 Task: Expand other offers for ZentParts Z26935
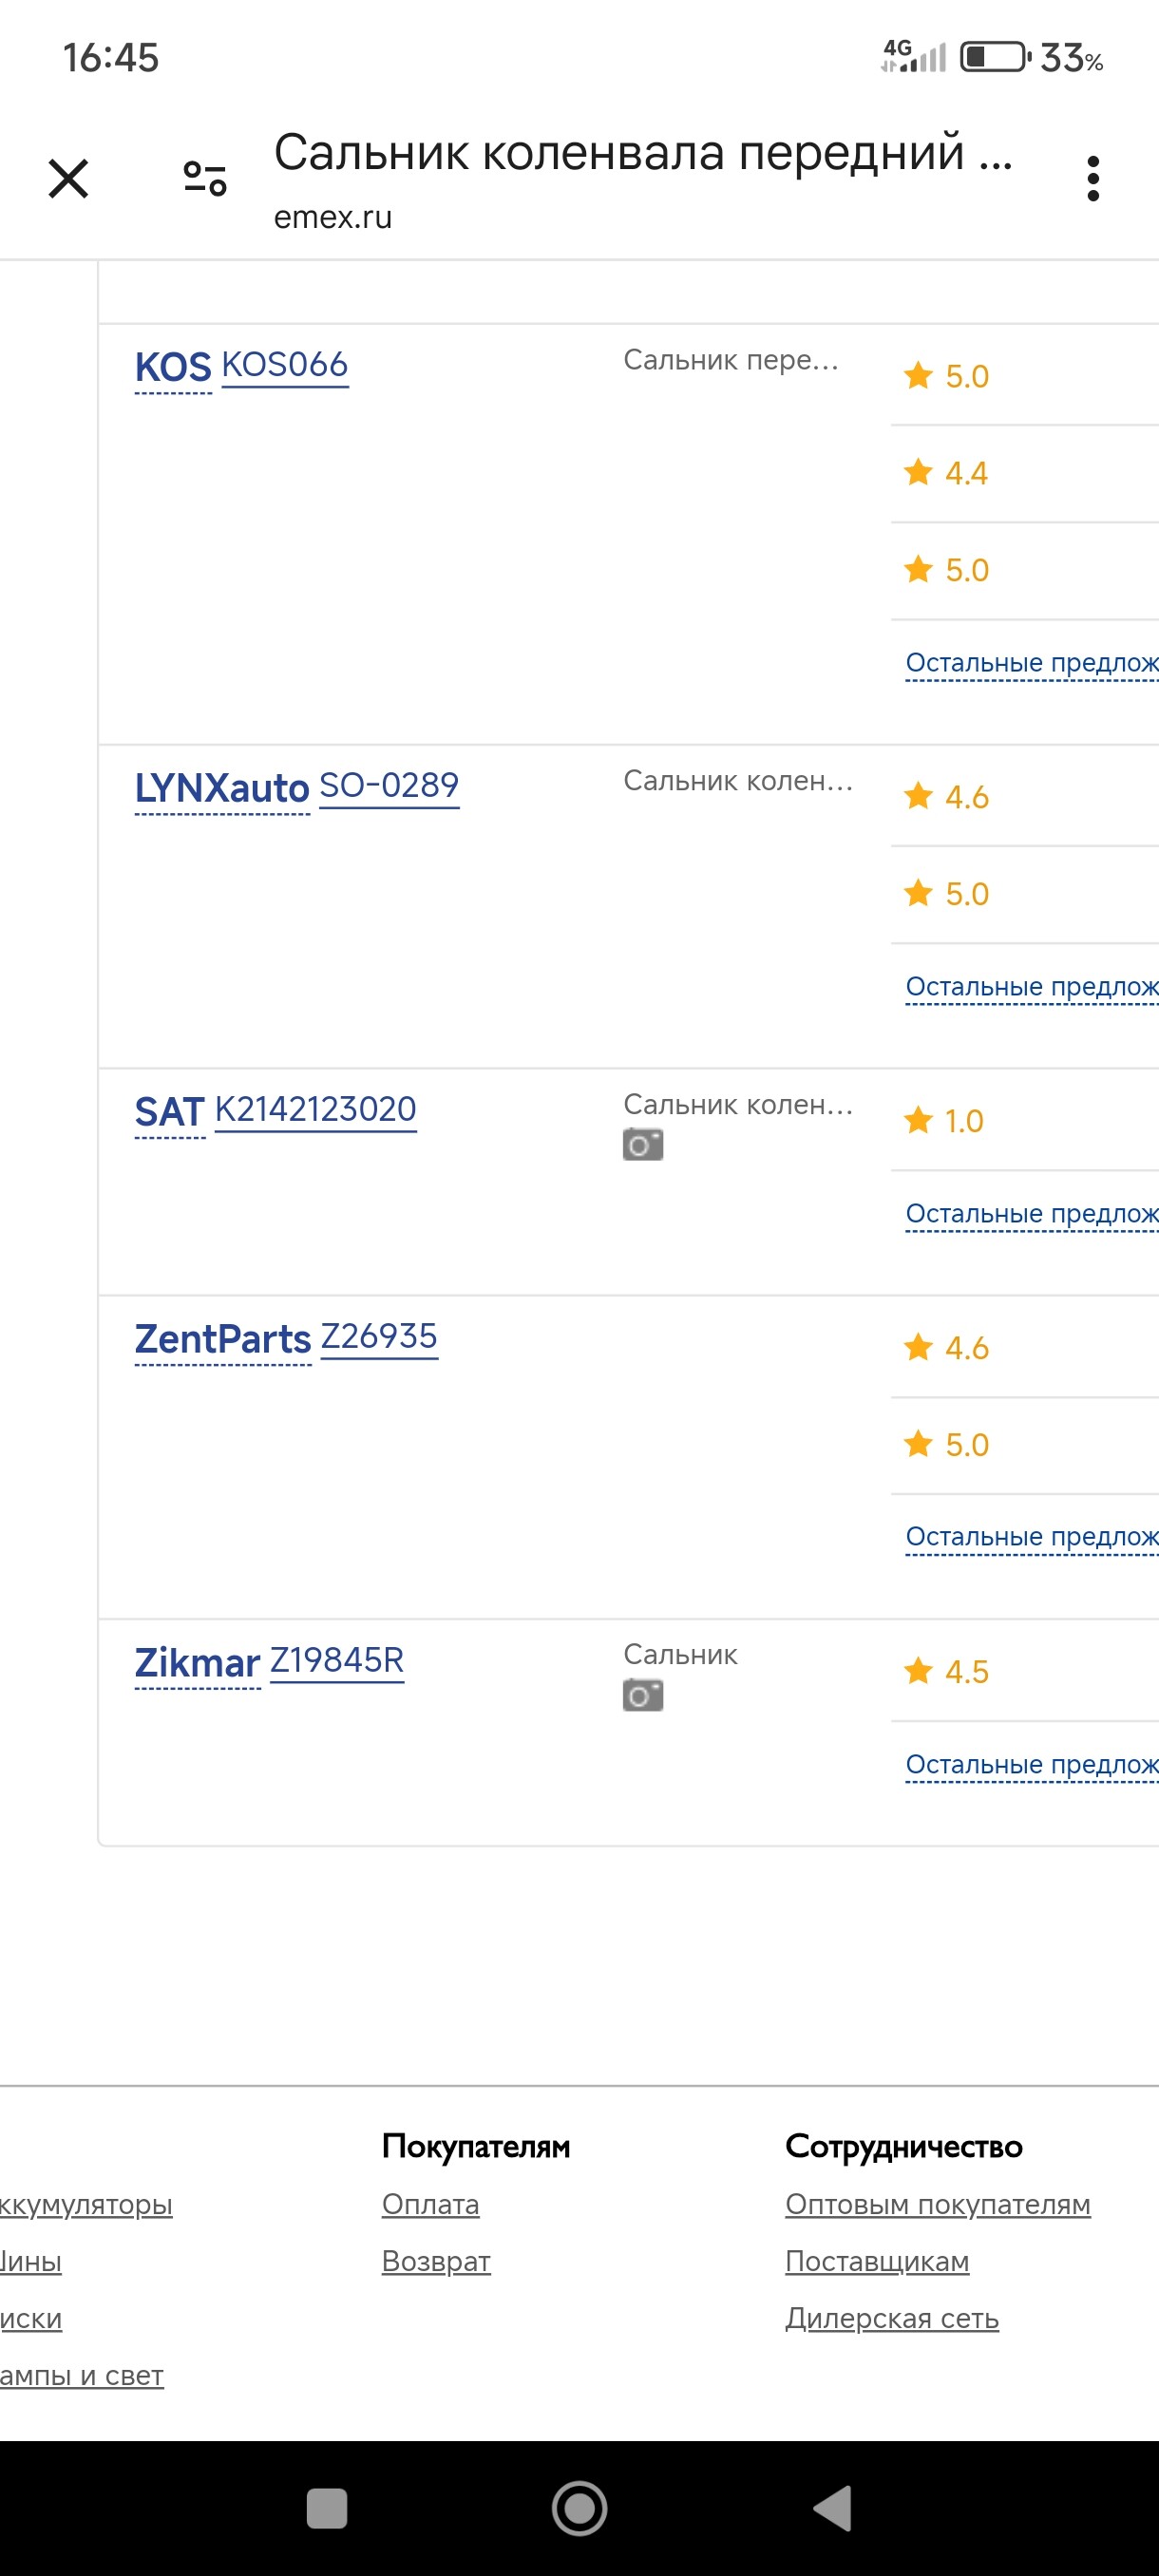1032,1537
